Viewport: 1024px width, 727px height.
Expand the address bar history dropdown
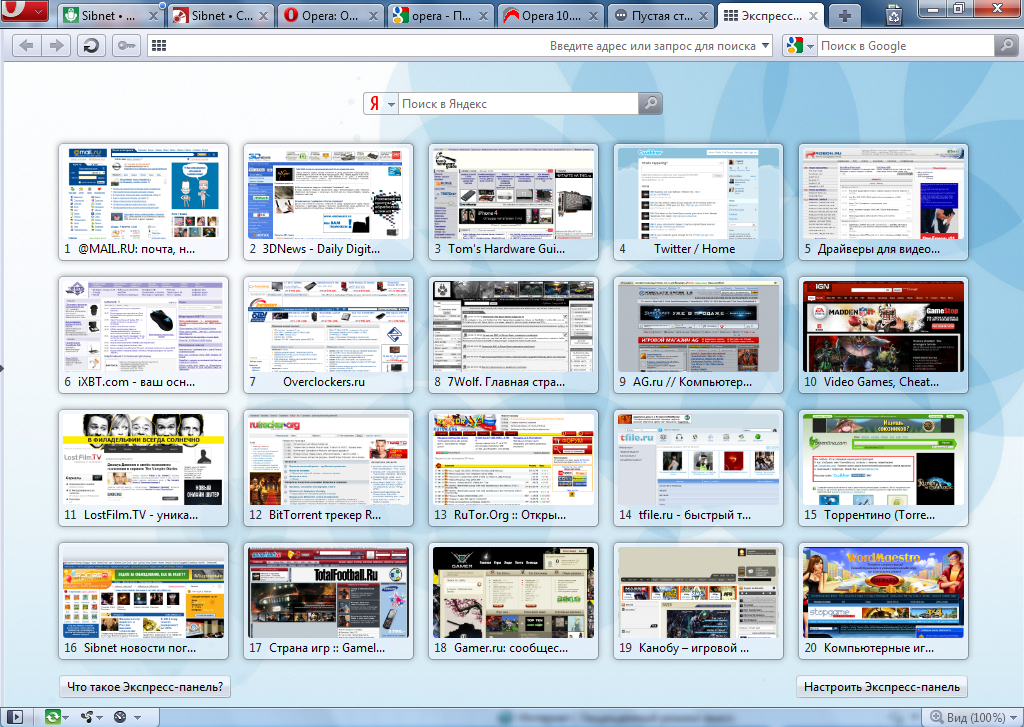point(765,46)
